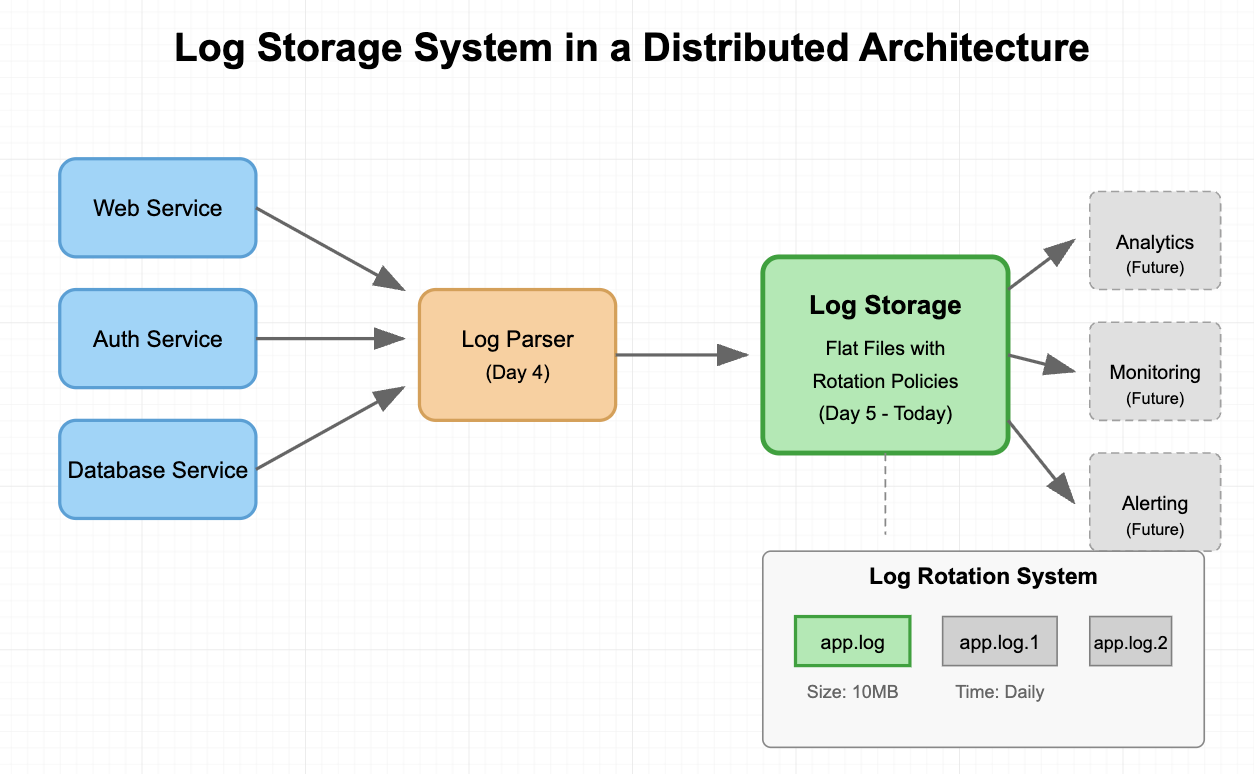Open the Time: Daily rotation option
Image resolution: width=1254 pixels, height=774 pixels.
click(x=999, y=691)
